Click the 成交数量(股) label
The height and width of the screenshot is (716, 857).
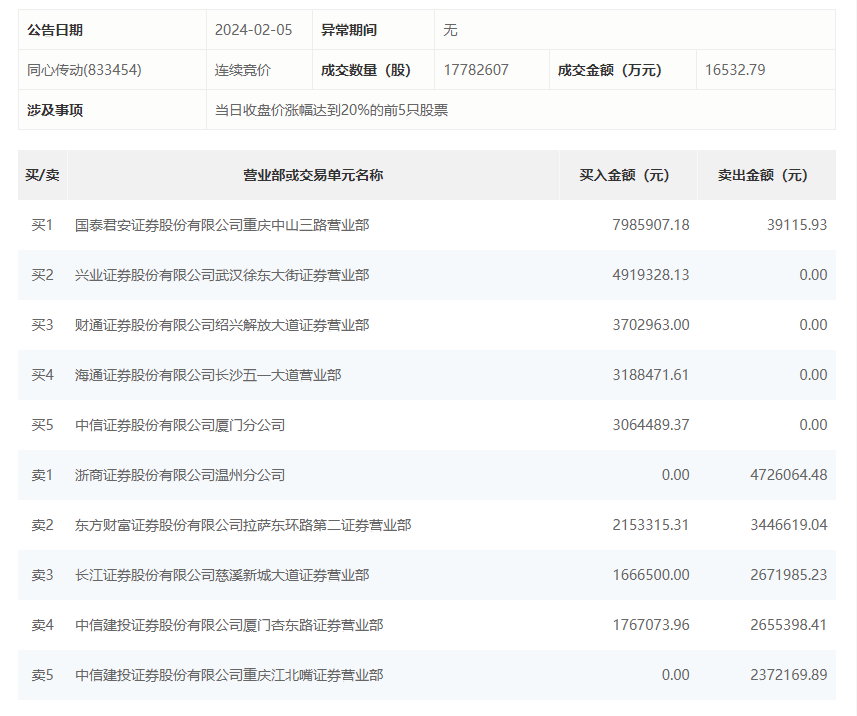coord(366,70)
